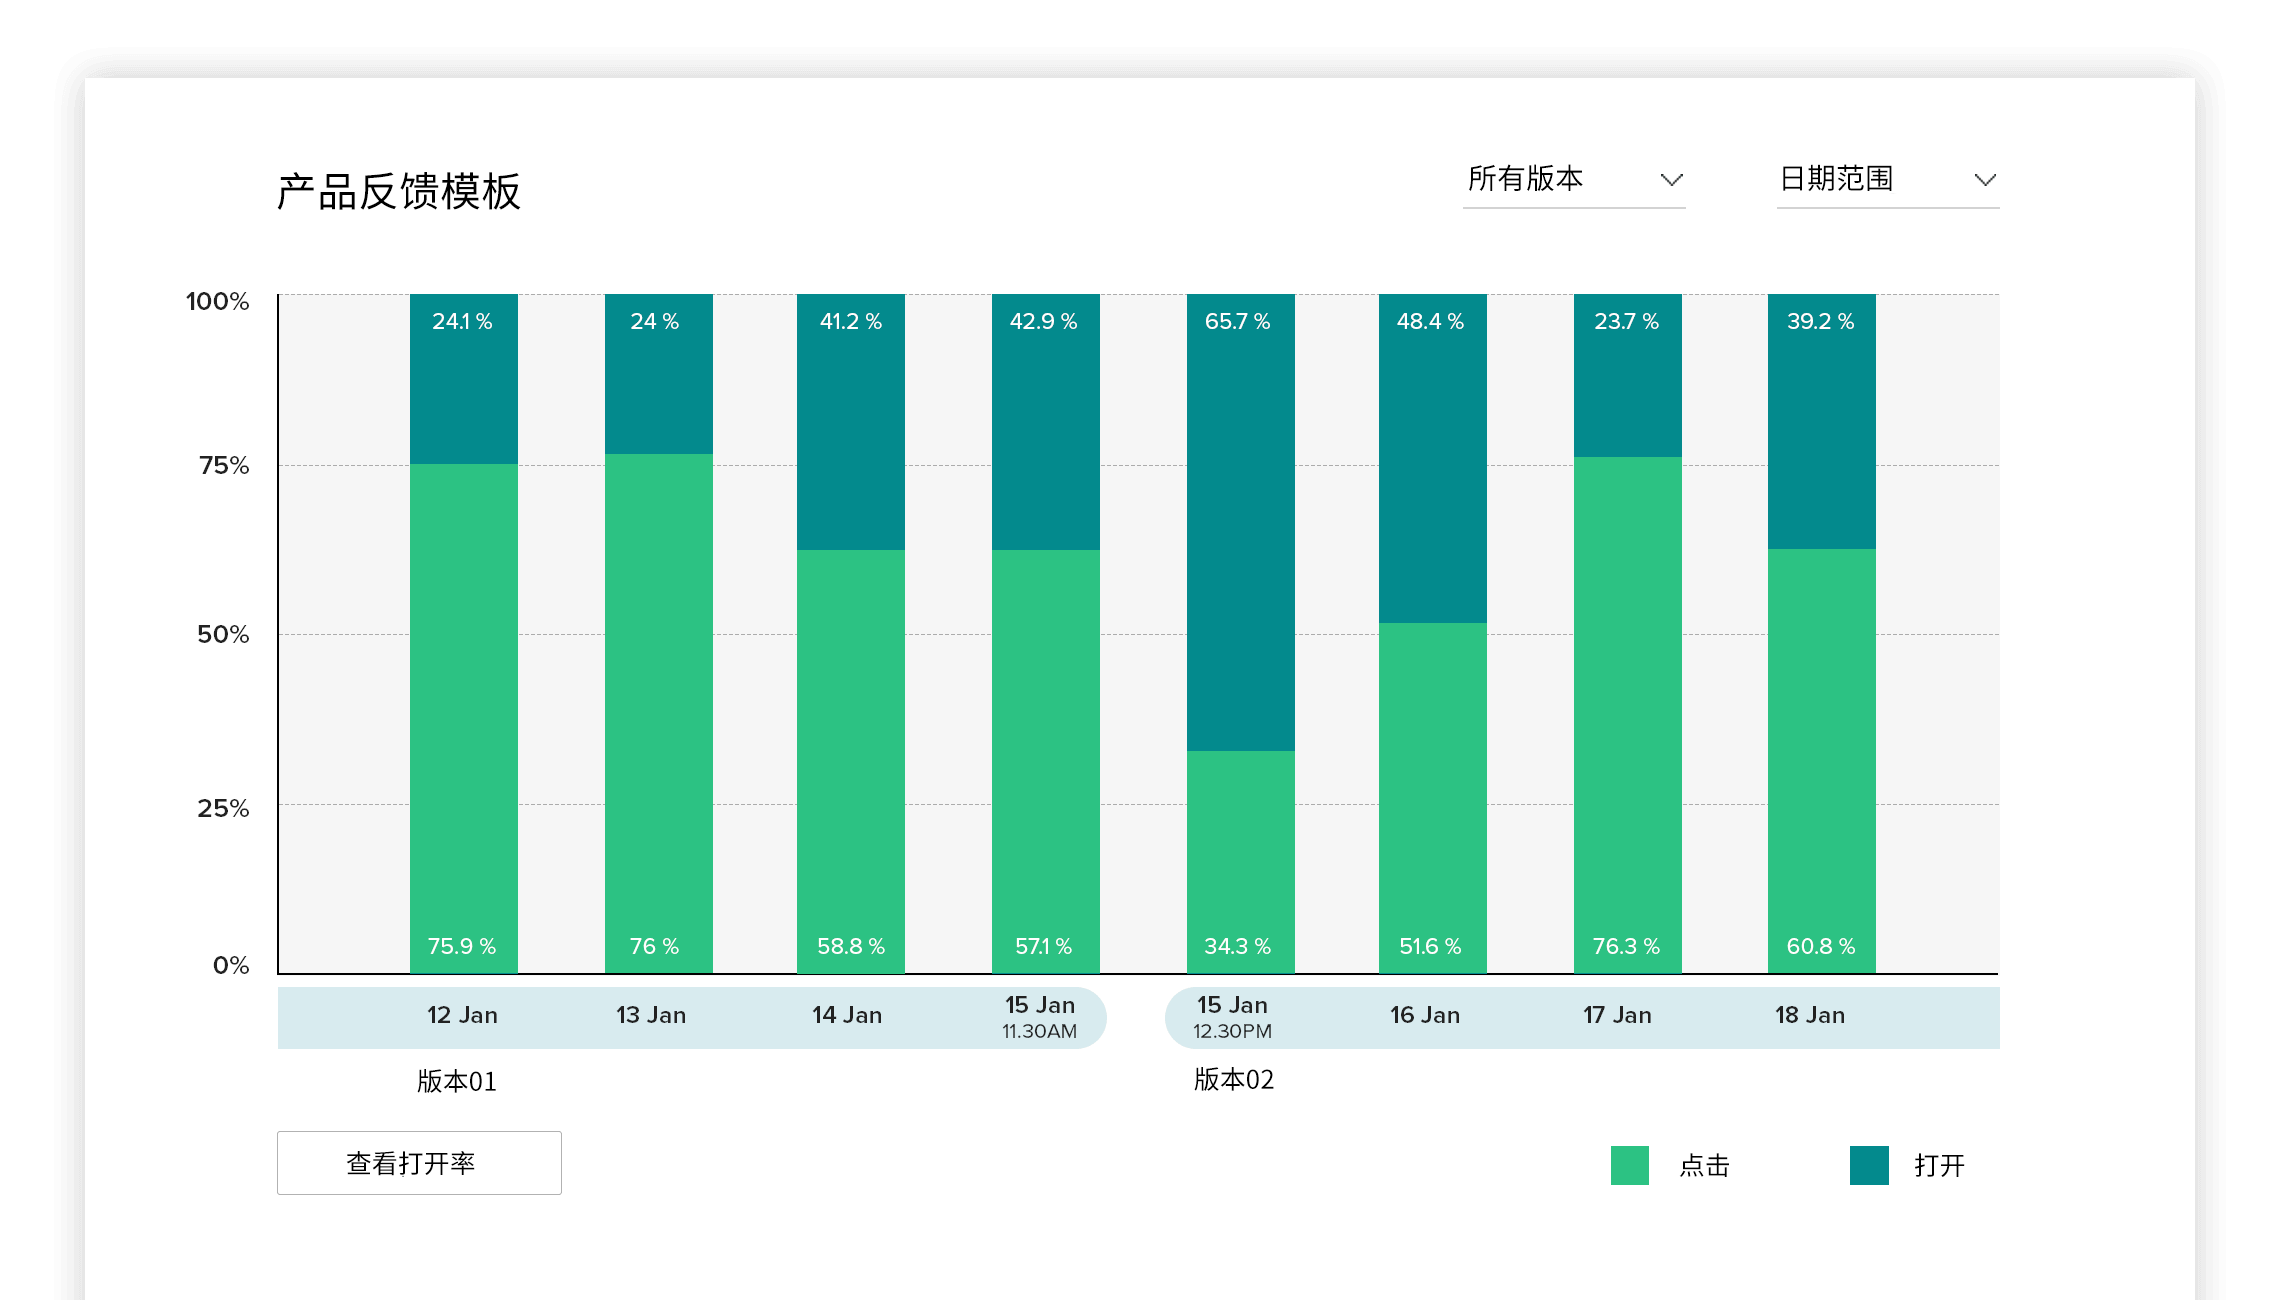The width and height of the screenshot is (2280, 1300).
Task: Click the 75.9 % click-rate bar segment
Action: [463, 718]
